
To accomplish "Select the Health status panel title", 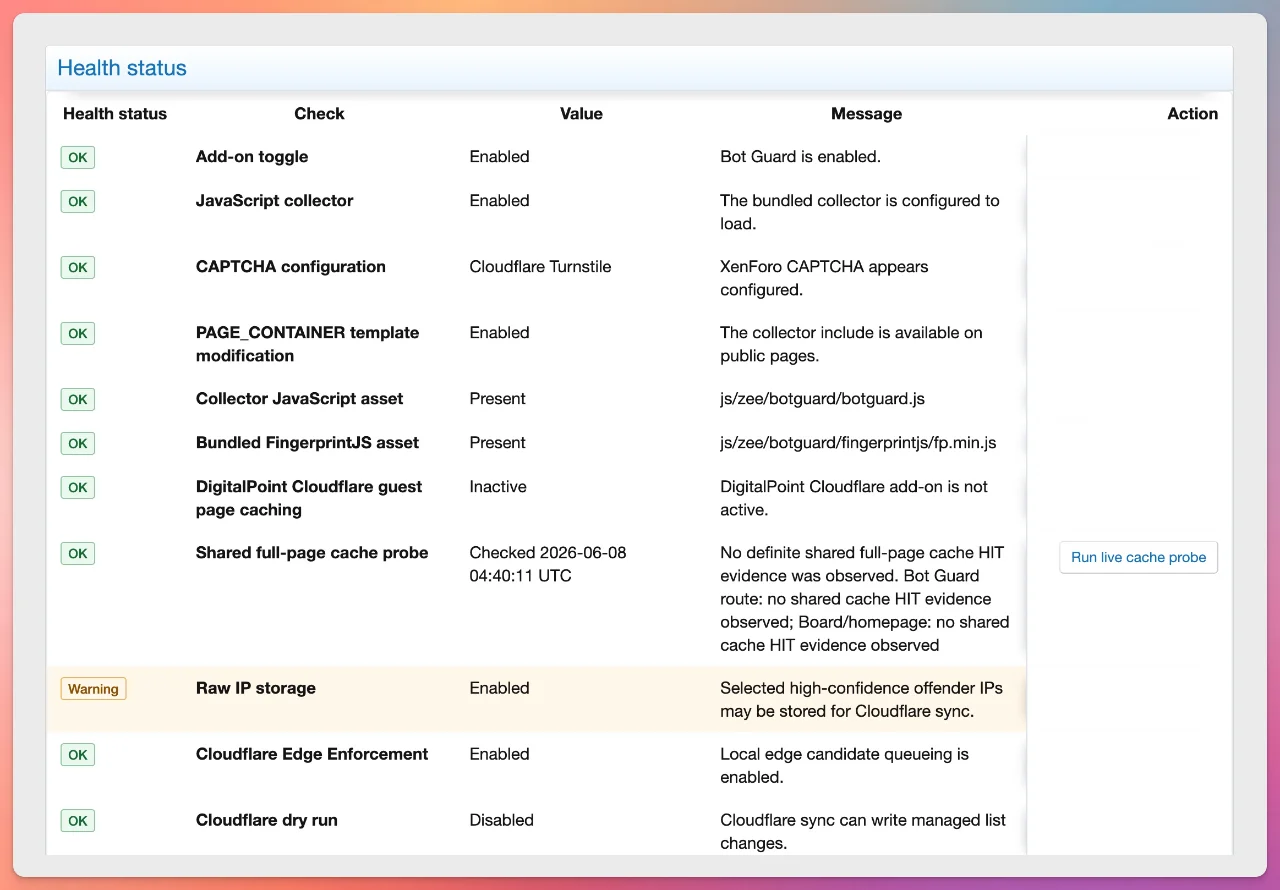I will (x=122, y=68).
